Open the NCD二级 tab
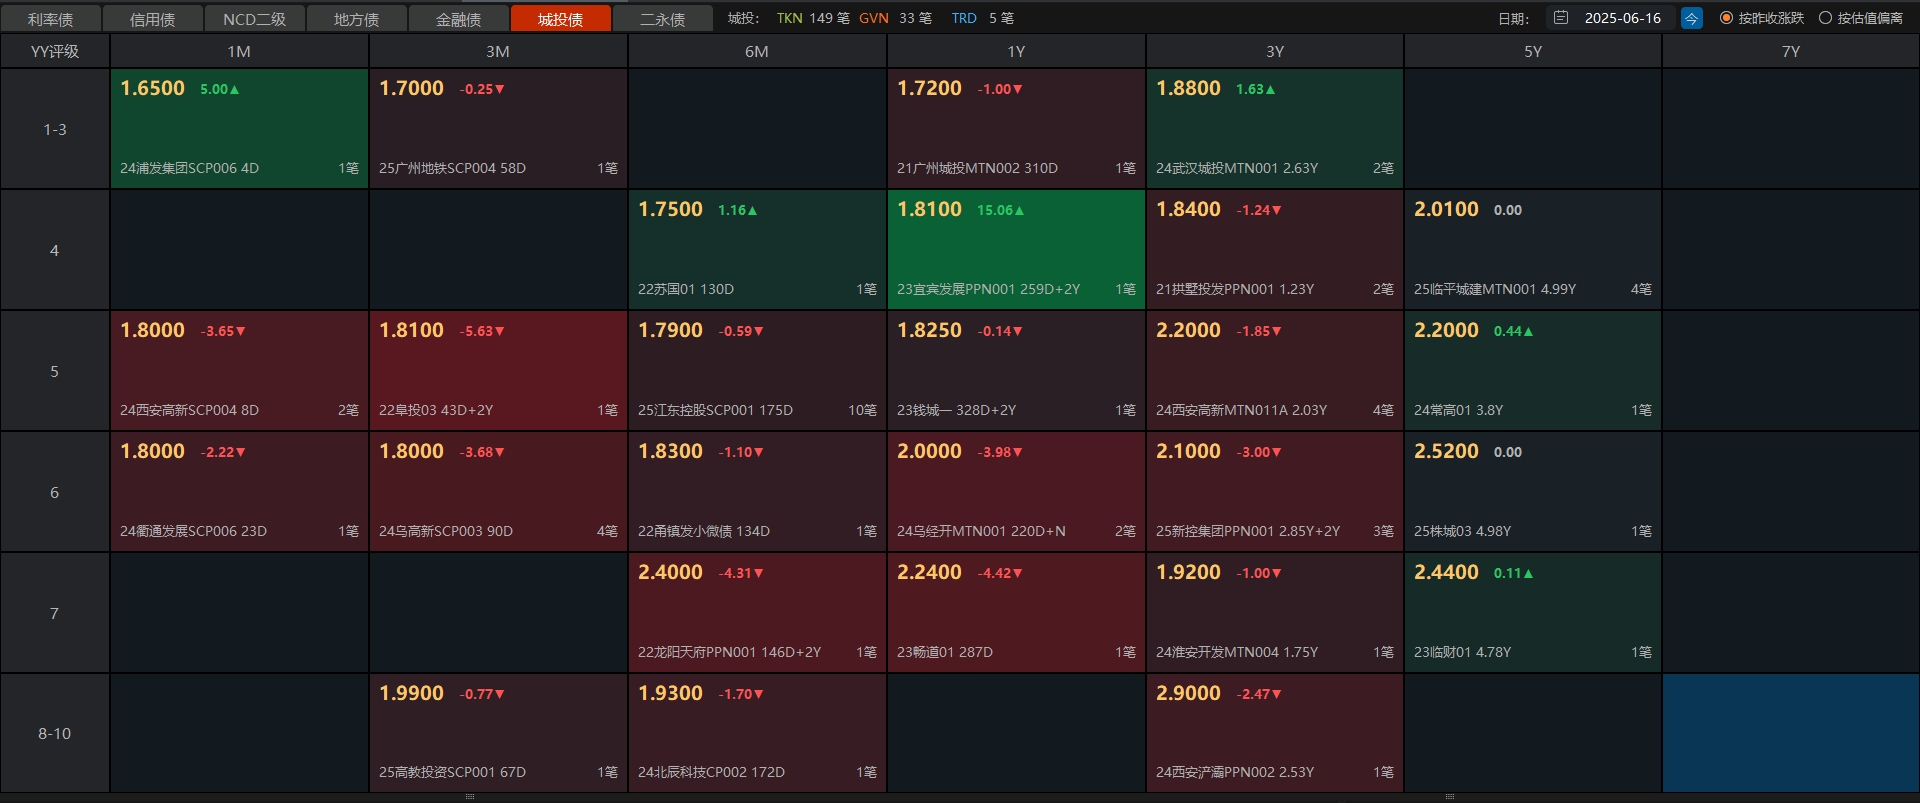 (x=255, y=19)
